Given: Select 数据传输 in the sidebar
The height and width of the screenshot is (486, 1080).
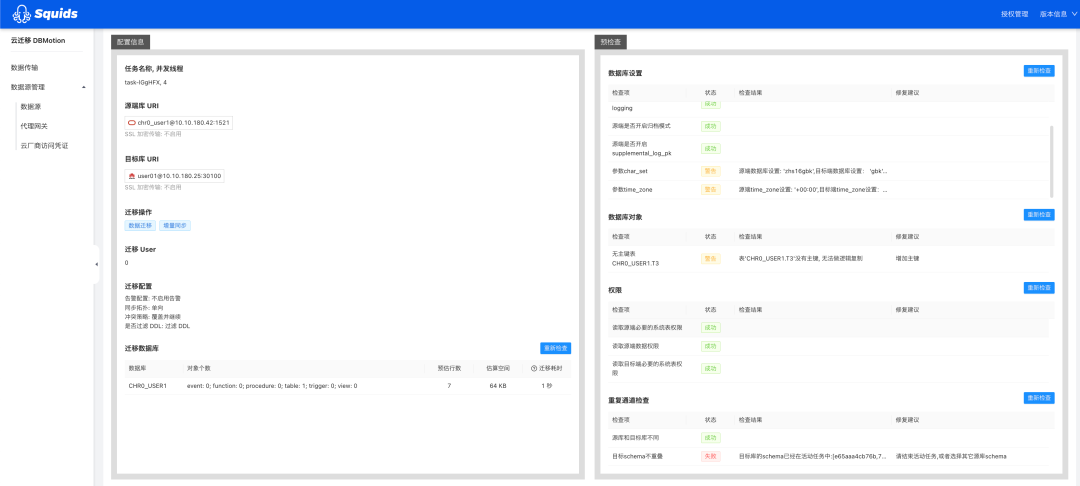Looking at the screenshot, I should pos(25,68).
